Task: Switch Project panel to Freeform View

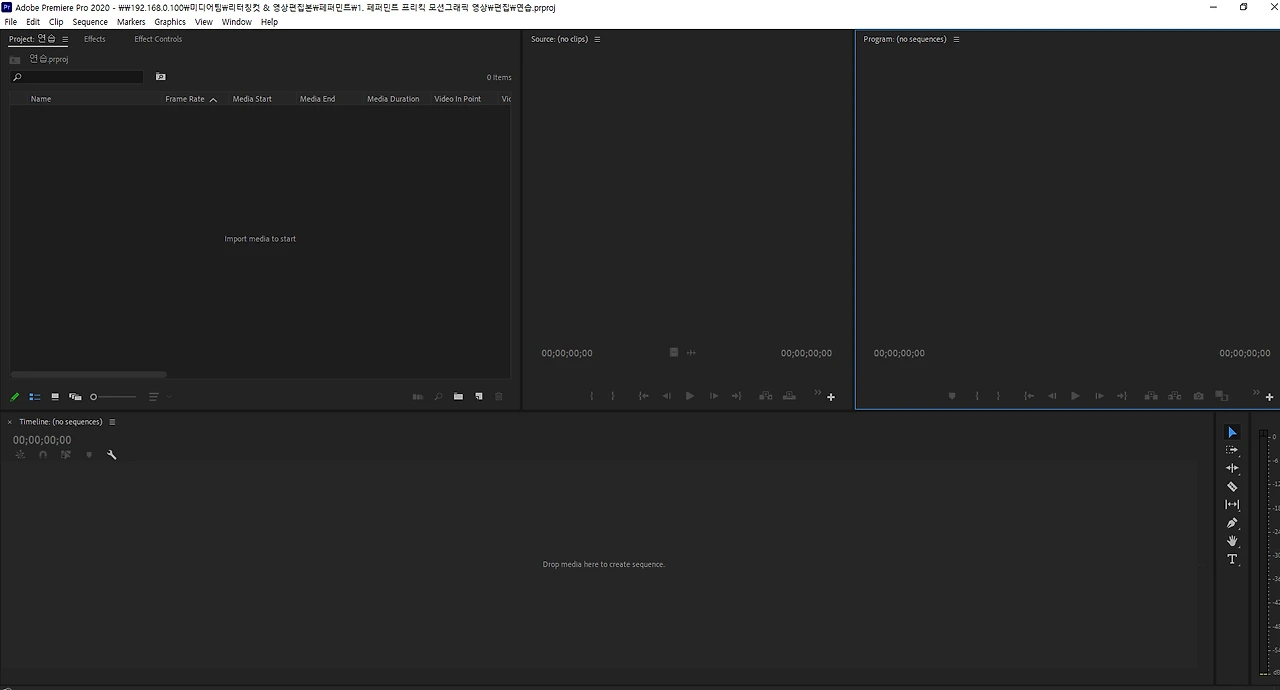Action: [x=75, y=397]
